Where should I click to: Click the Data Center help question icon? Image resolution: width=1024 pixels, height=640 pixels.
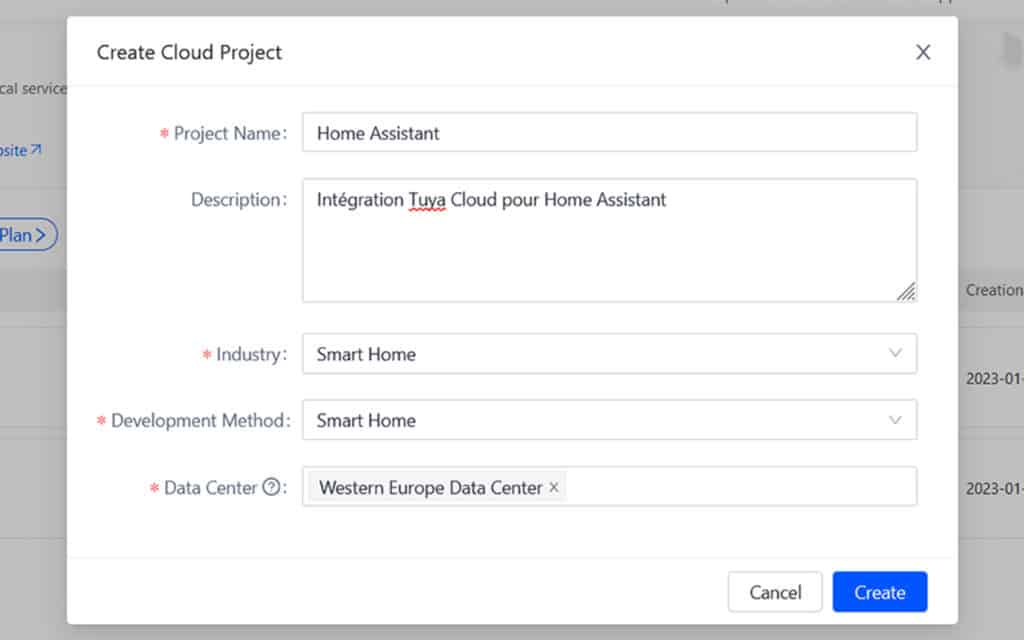[x=271, y=487]
